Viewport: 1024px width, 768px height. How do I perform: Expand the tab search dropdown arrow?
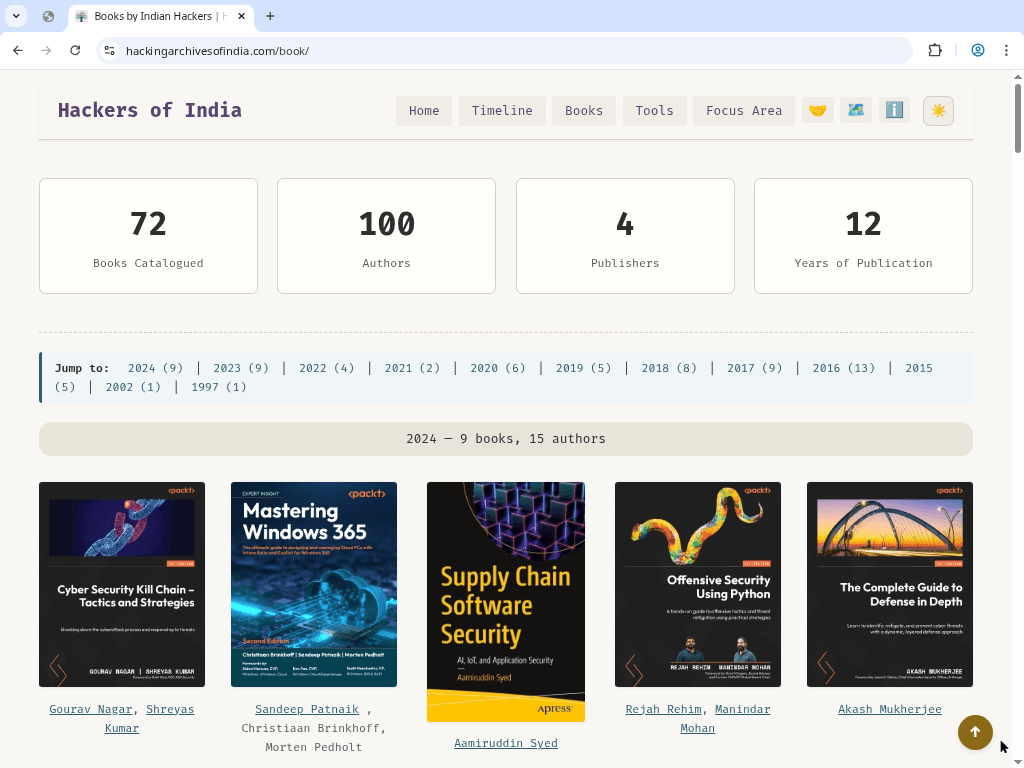coord(18,16)
